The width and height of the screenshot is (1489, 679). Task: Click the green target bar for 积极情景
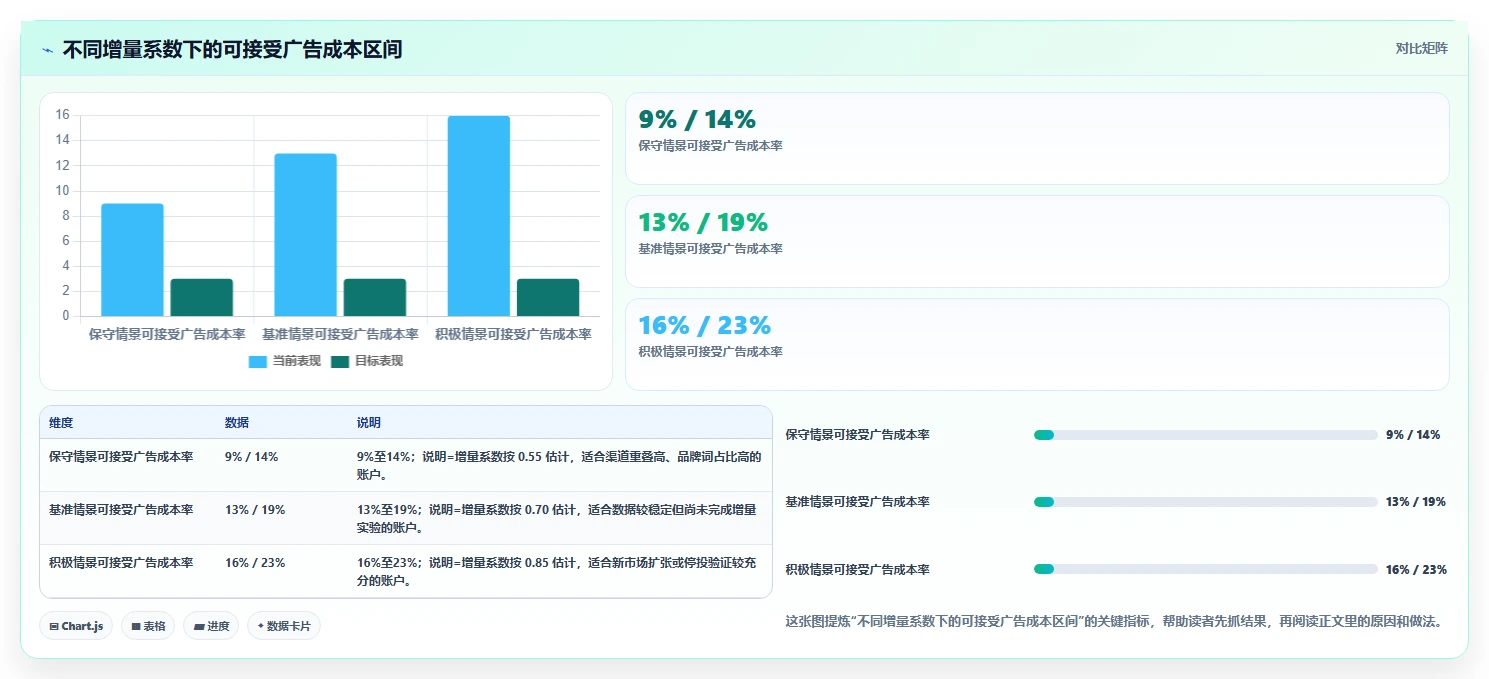[548, 298]
